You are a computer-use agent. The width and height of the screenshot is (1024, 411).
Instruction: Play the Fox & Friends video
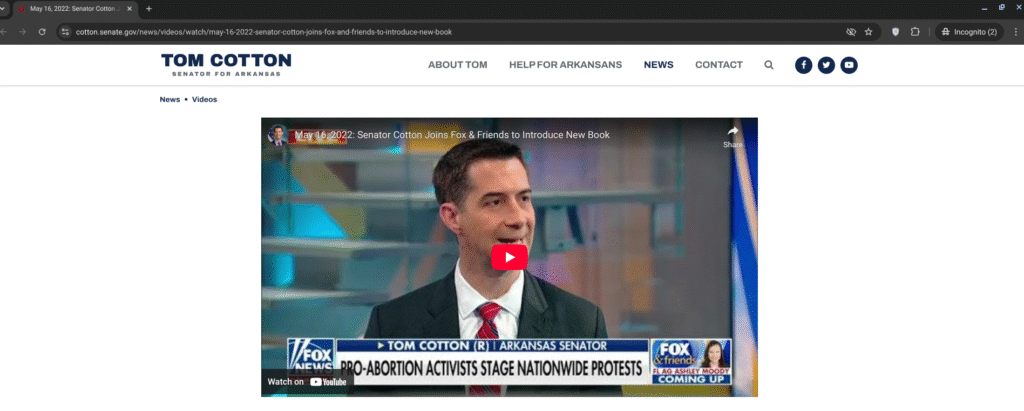[x=509, y=257]
